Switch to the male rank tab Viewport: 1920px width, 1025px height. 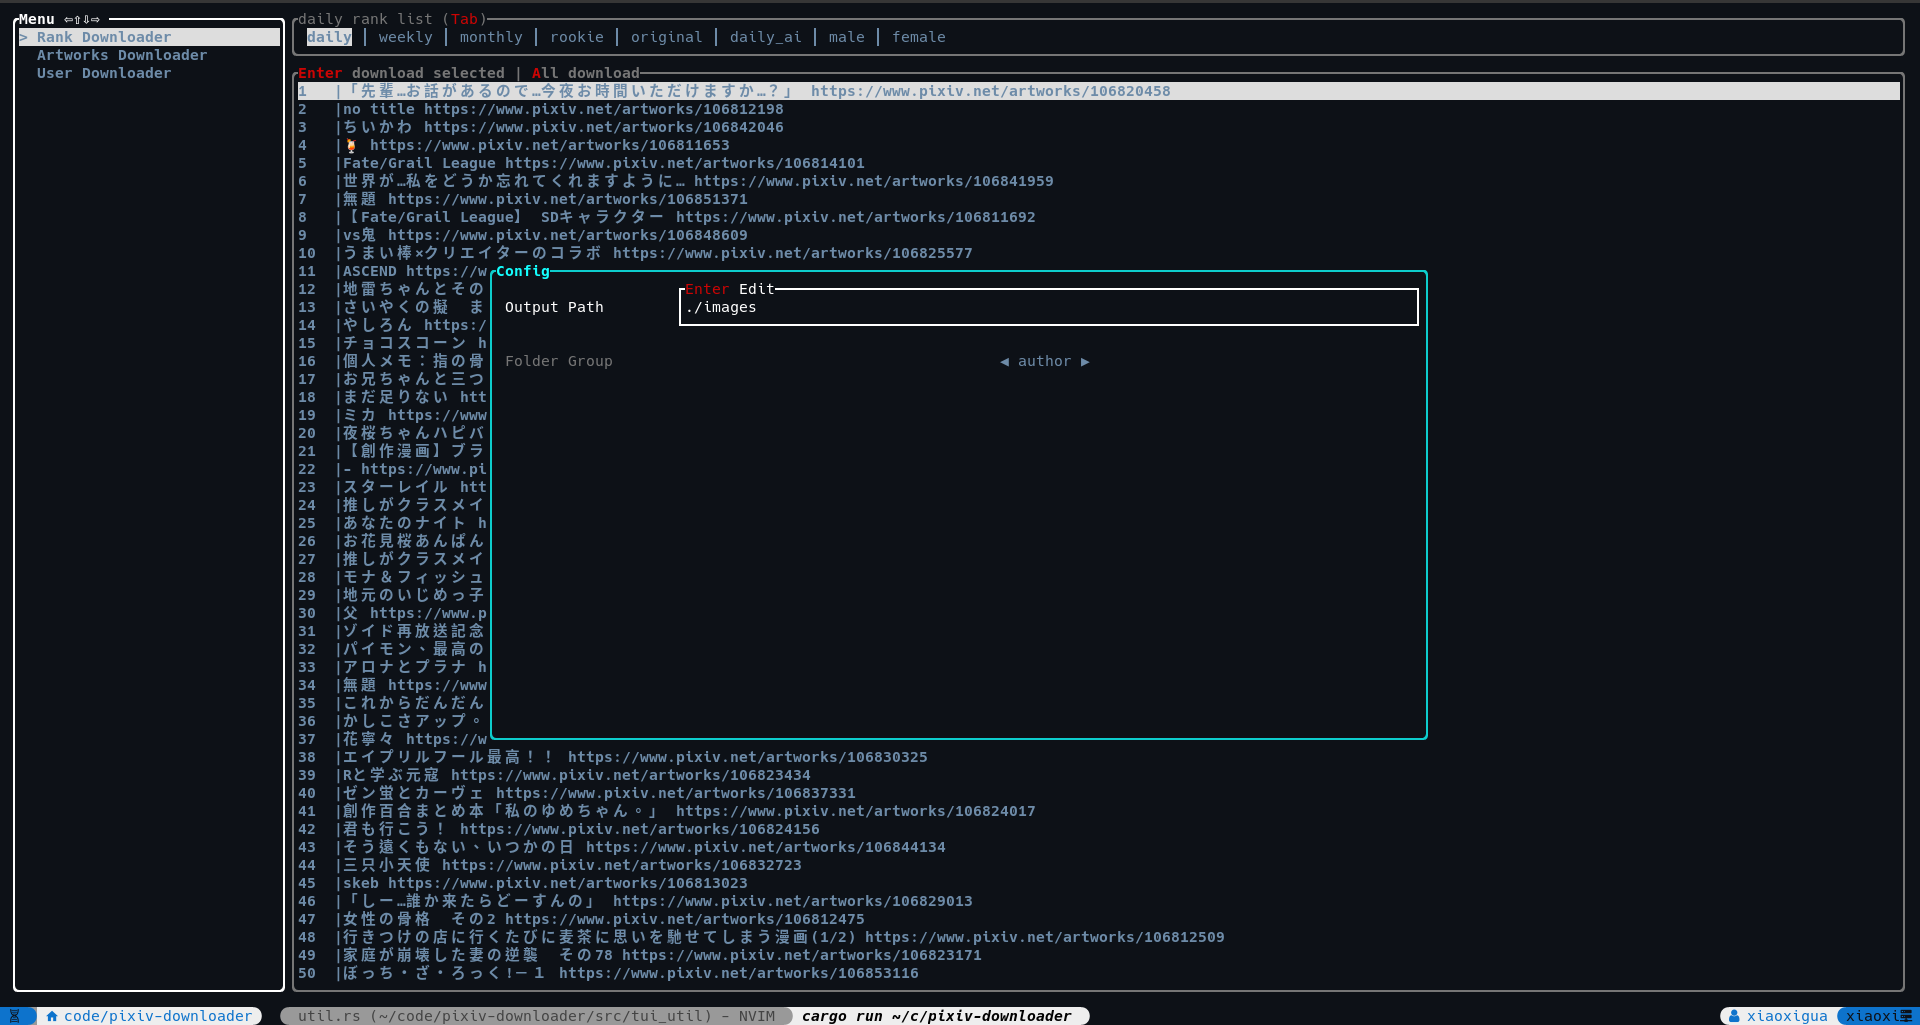tap(846, 37)
